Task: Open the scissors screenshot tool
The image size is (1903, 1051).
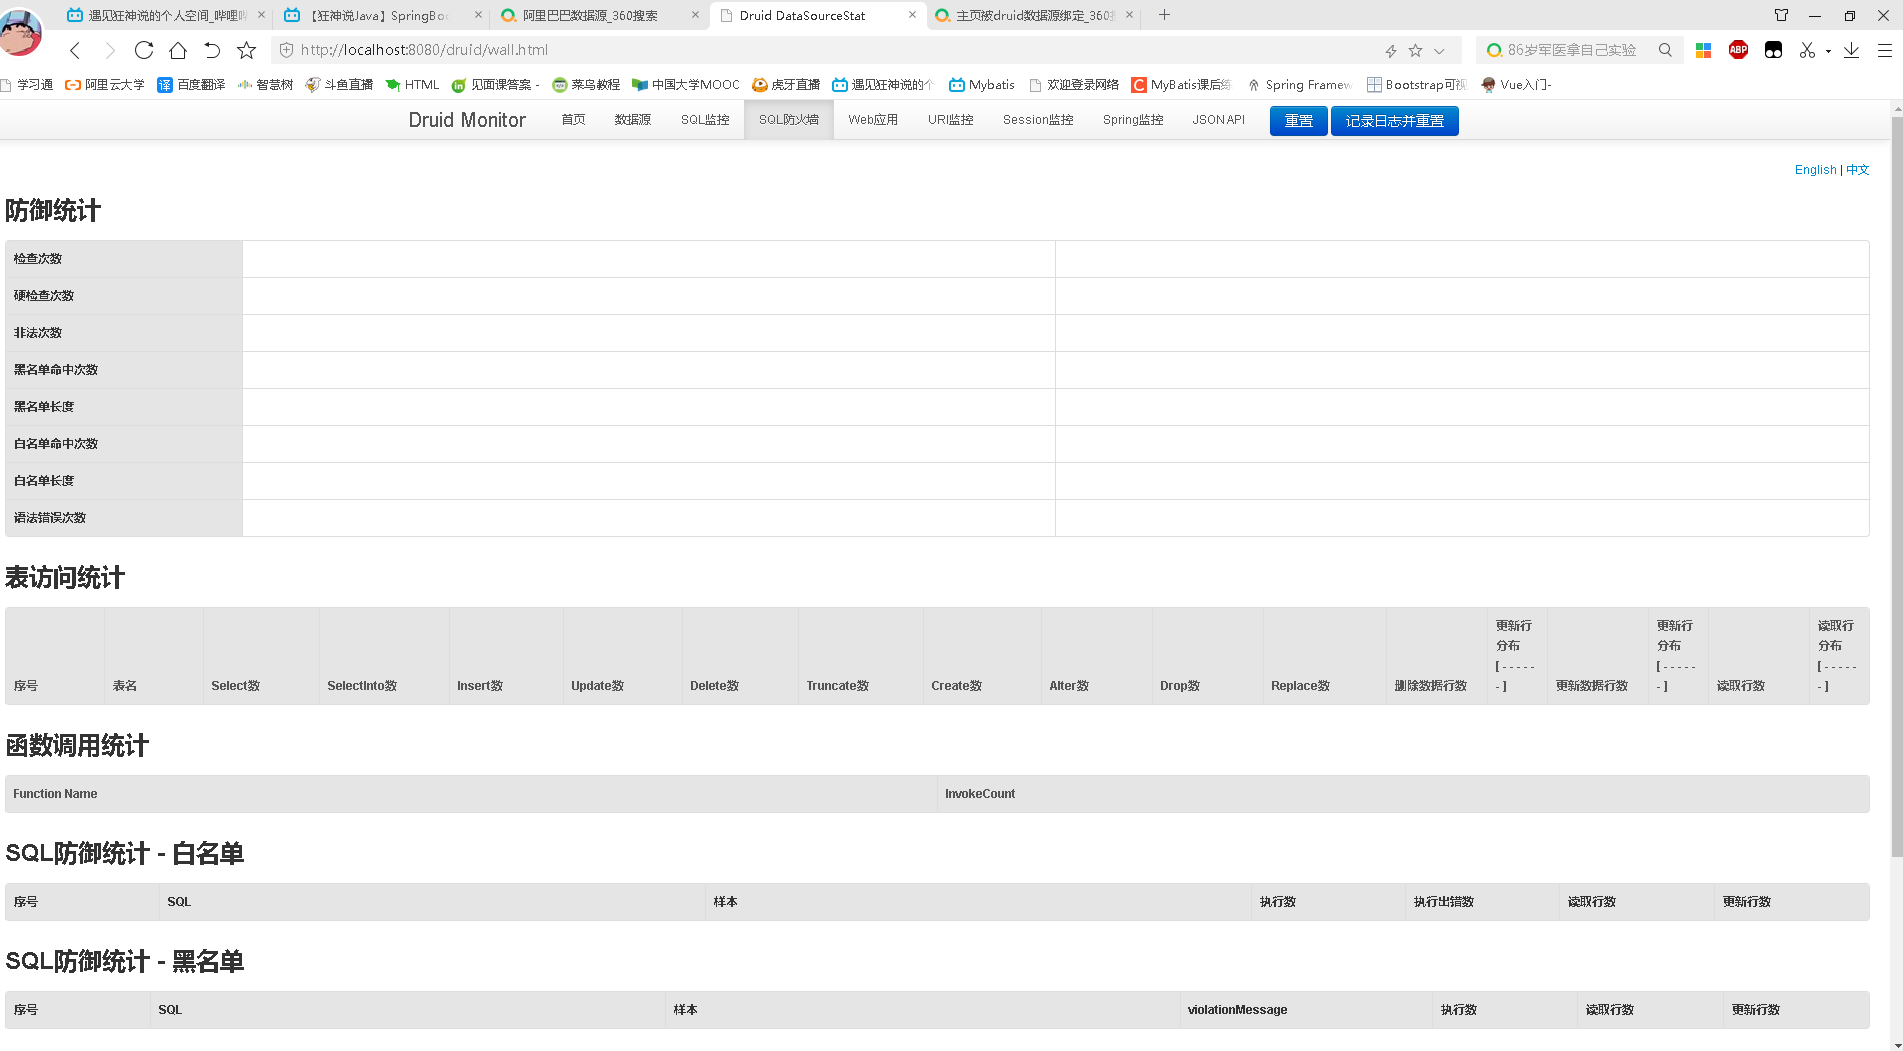Action: [x=1807, y=50]
